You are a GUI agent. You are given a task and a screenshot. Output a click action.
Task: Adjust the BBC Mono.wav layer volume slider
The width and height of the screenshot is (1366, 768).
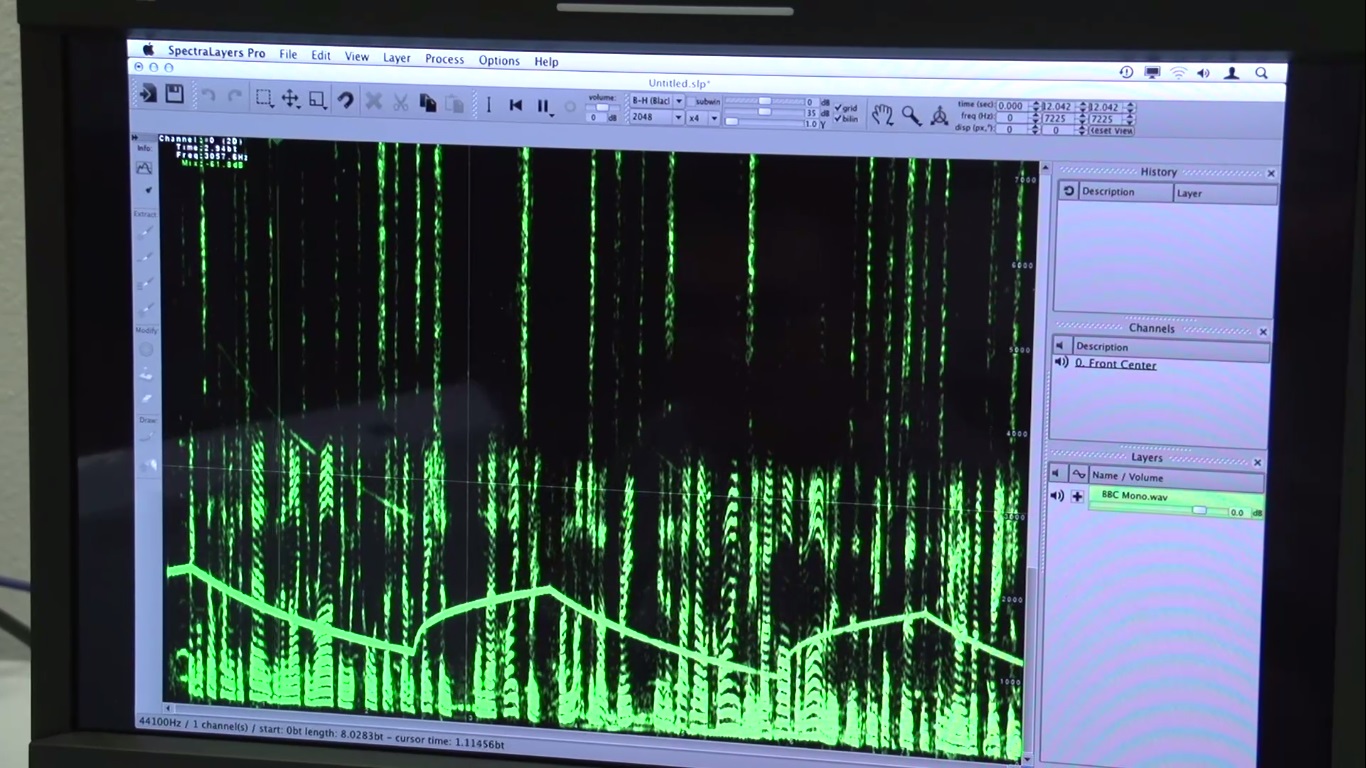[1158, 510]
